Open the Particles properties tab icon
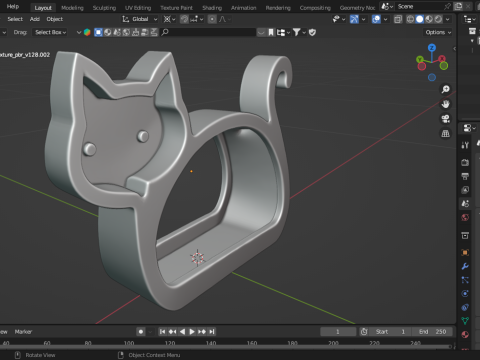Viewport: 480px width, 360px height. tap(465, 280)
